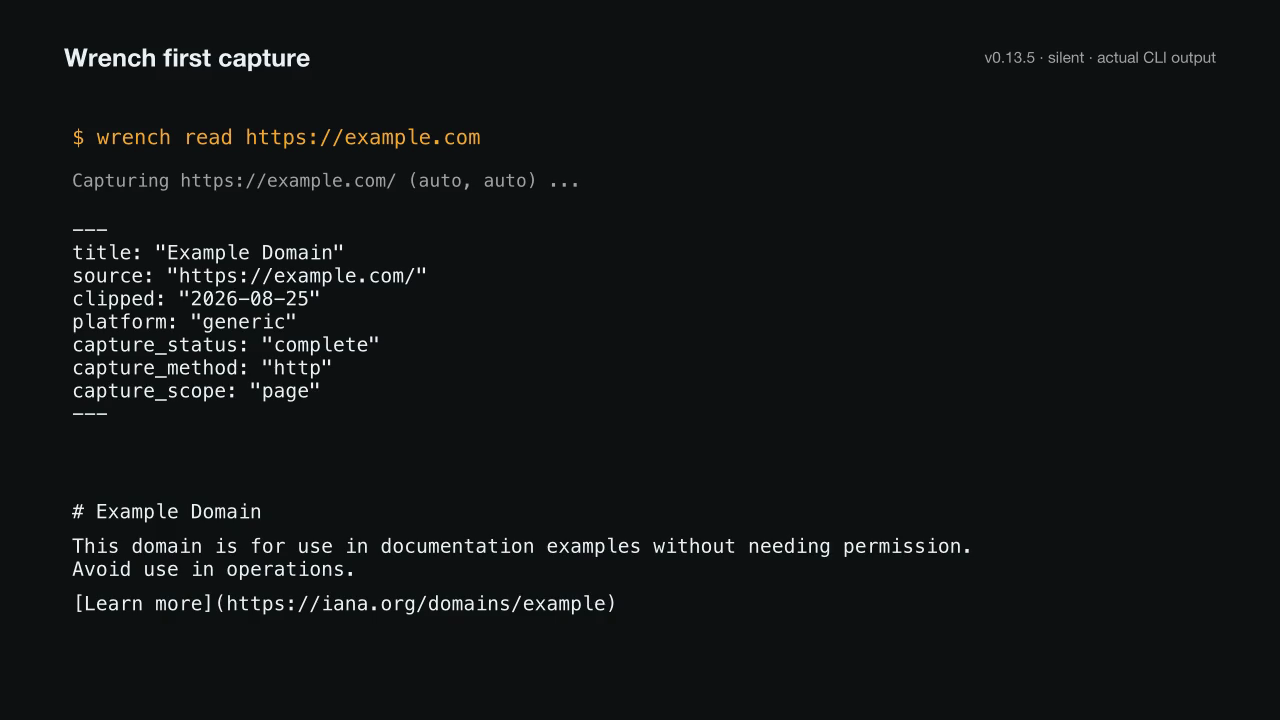Click the version label v0.13.5

pyautogui.click(x=1009, y=58)
